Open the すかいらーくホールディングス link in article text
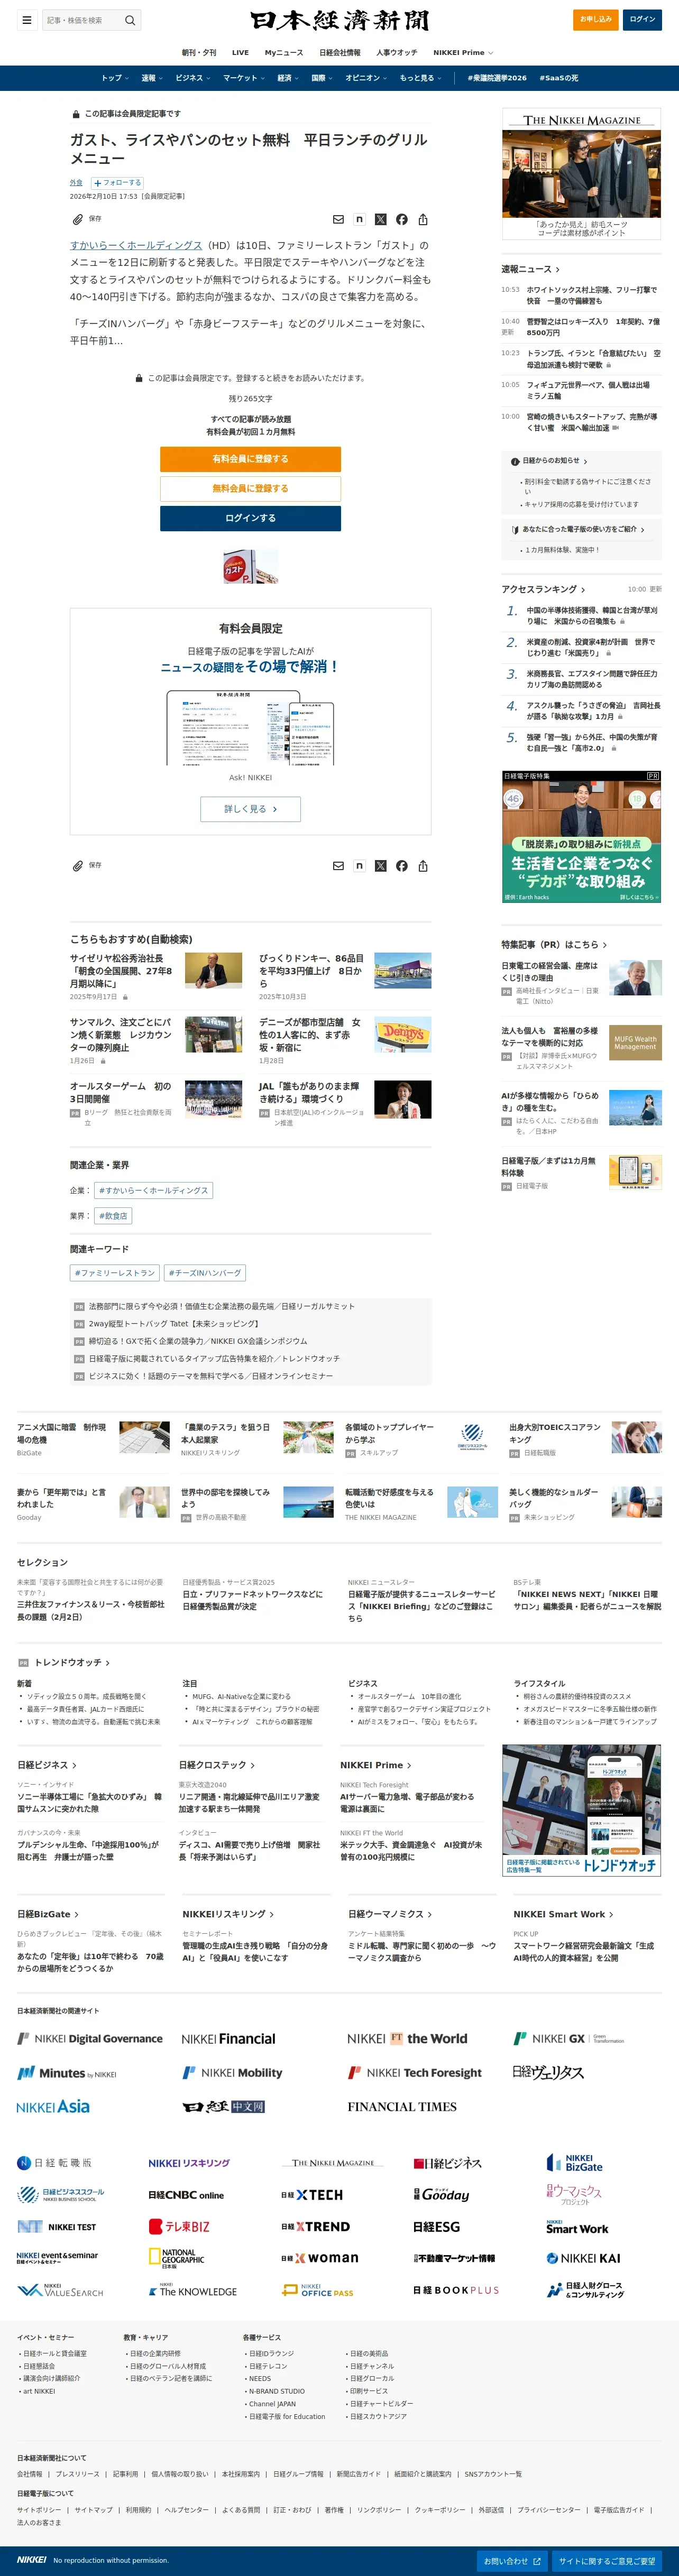The height and width of the screenshot is (2576, 679). click(x=136, y=245)
